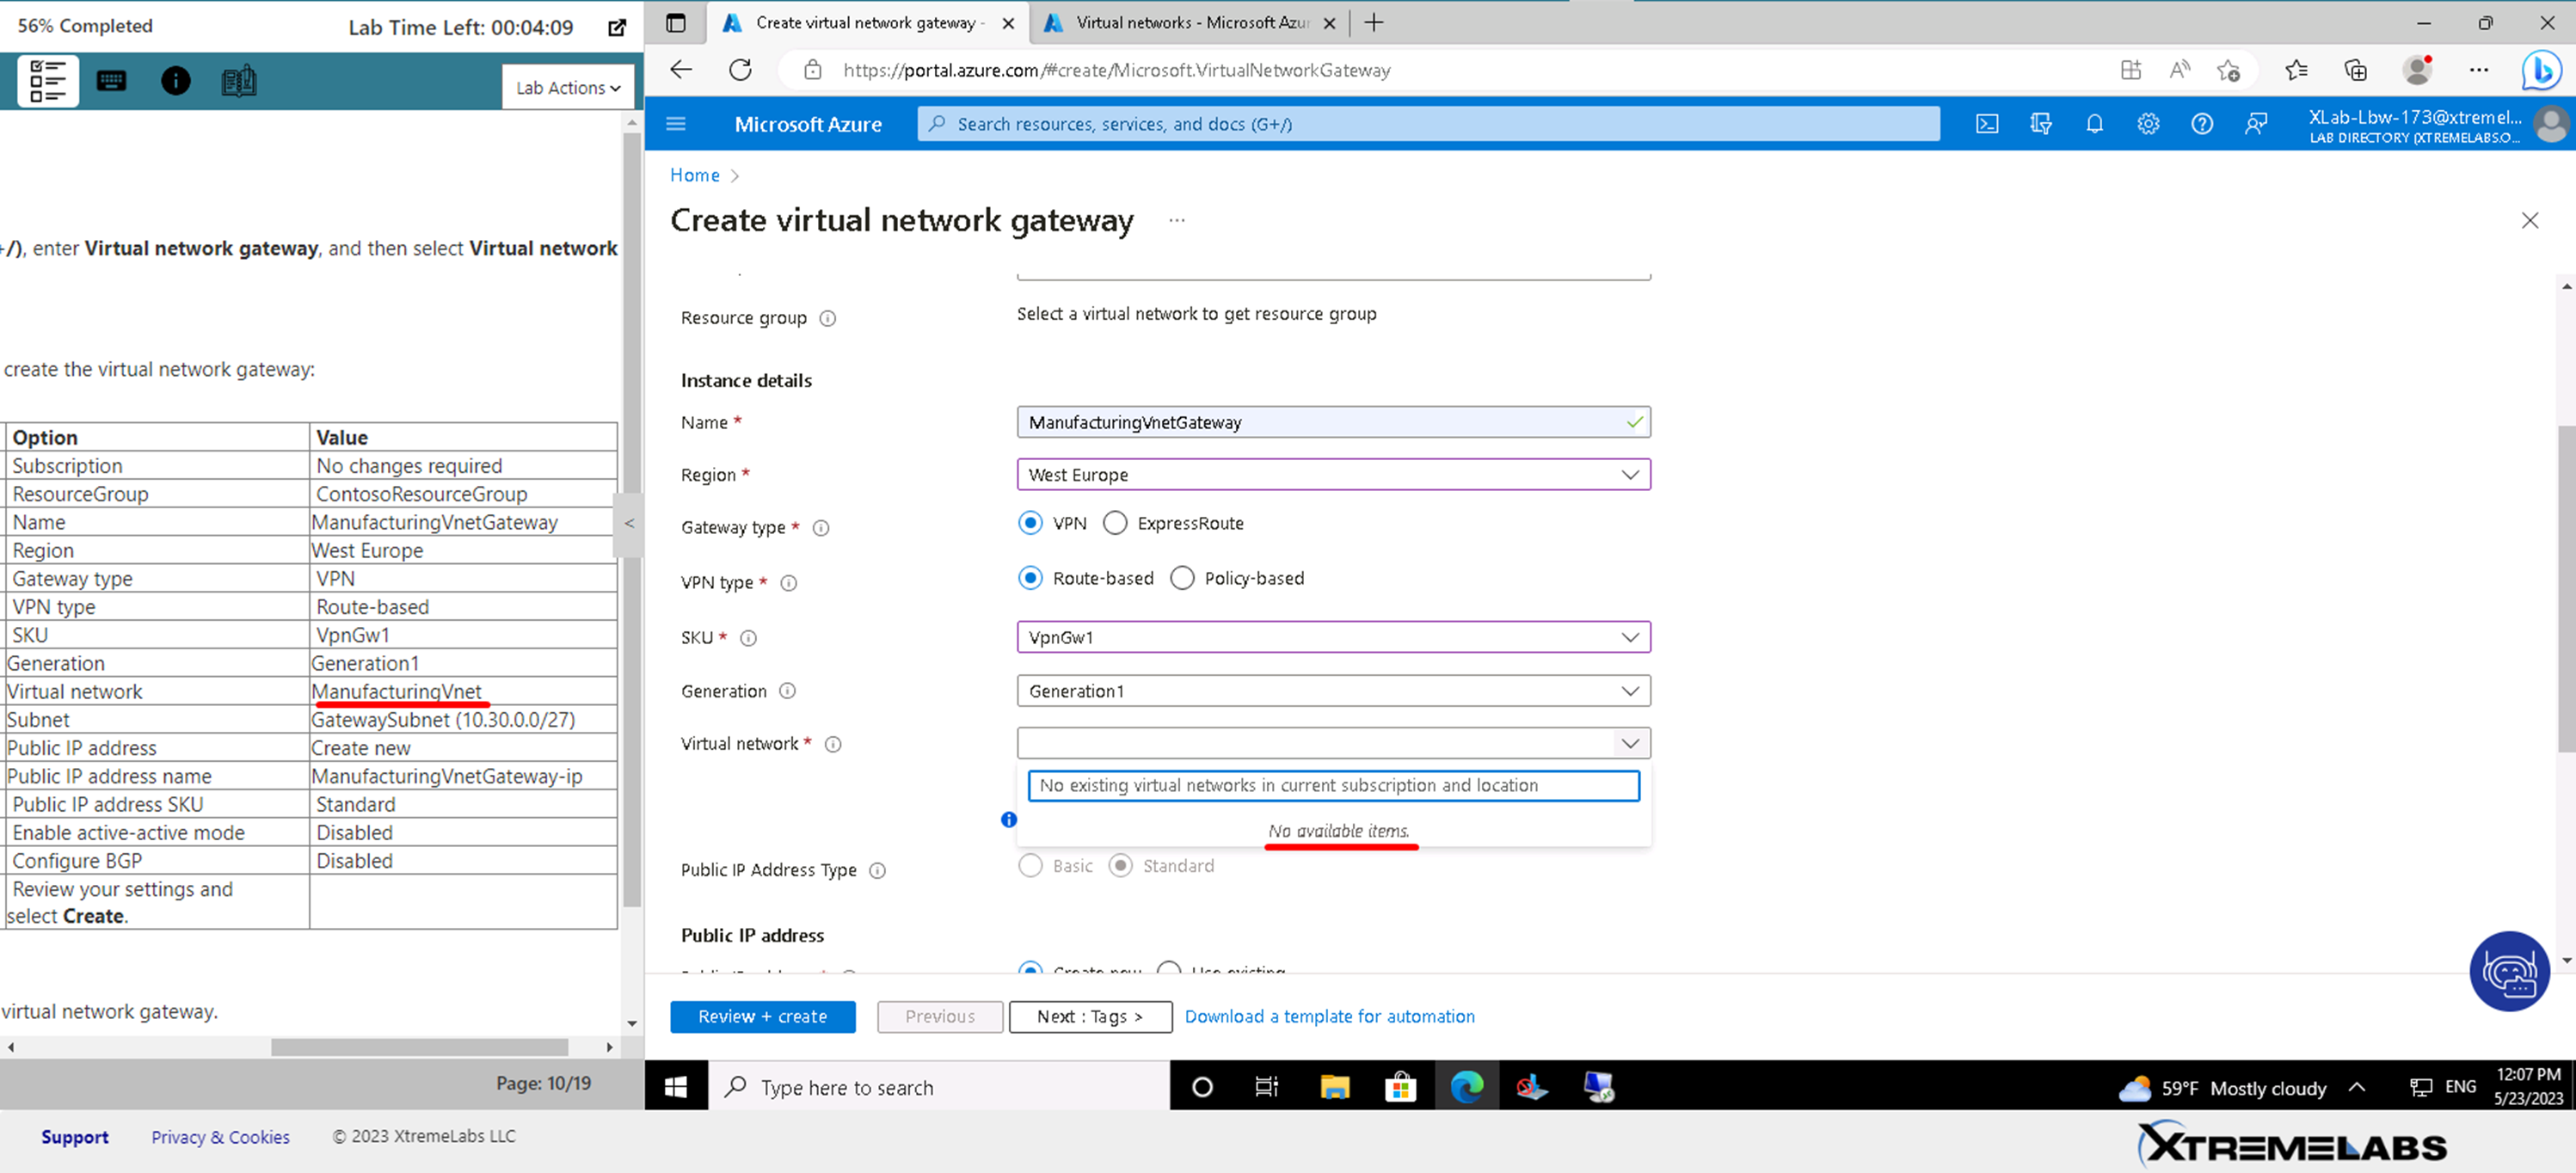Open Azure notifications bell
The width and height of the screenshot is (2576, 1173).
2094,124
